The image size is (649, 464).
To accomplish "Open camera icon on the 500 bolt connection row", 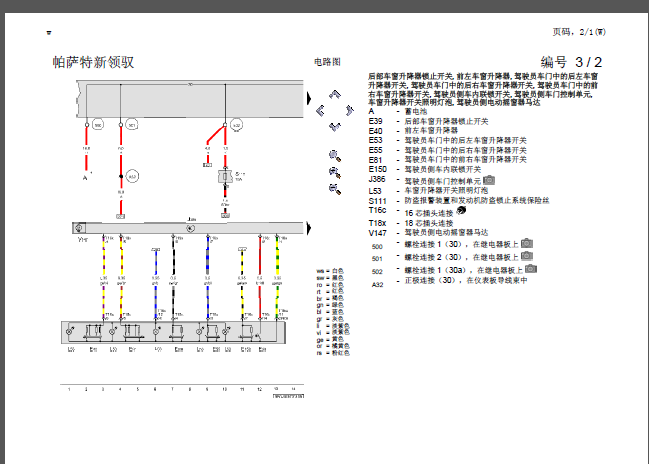I will click(526, 243).
